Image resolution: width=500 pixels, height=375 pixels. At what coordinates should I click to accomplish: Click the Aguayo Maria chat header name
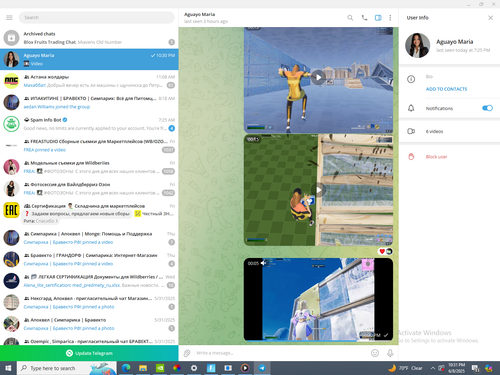(199, 14)
